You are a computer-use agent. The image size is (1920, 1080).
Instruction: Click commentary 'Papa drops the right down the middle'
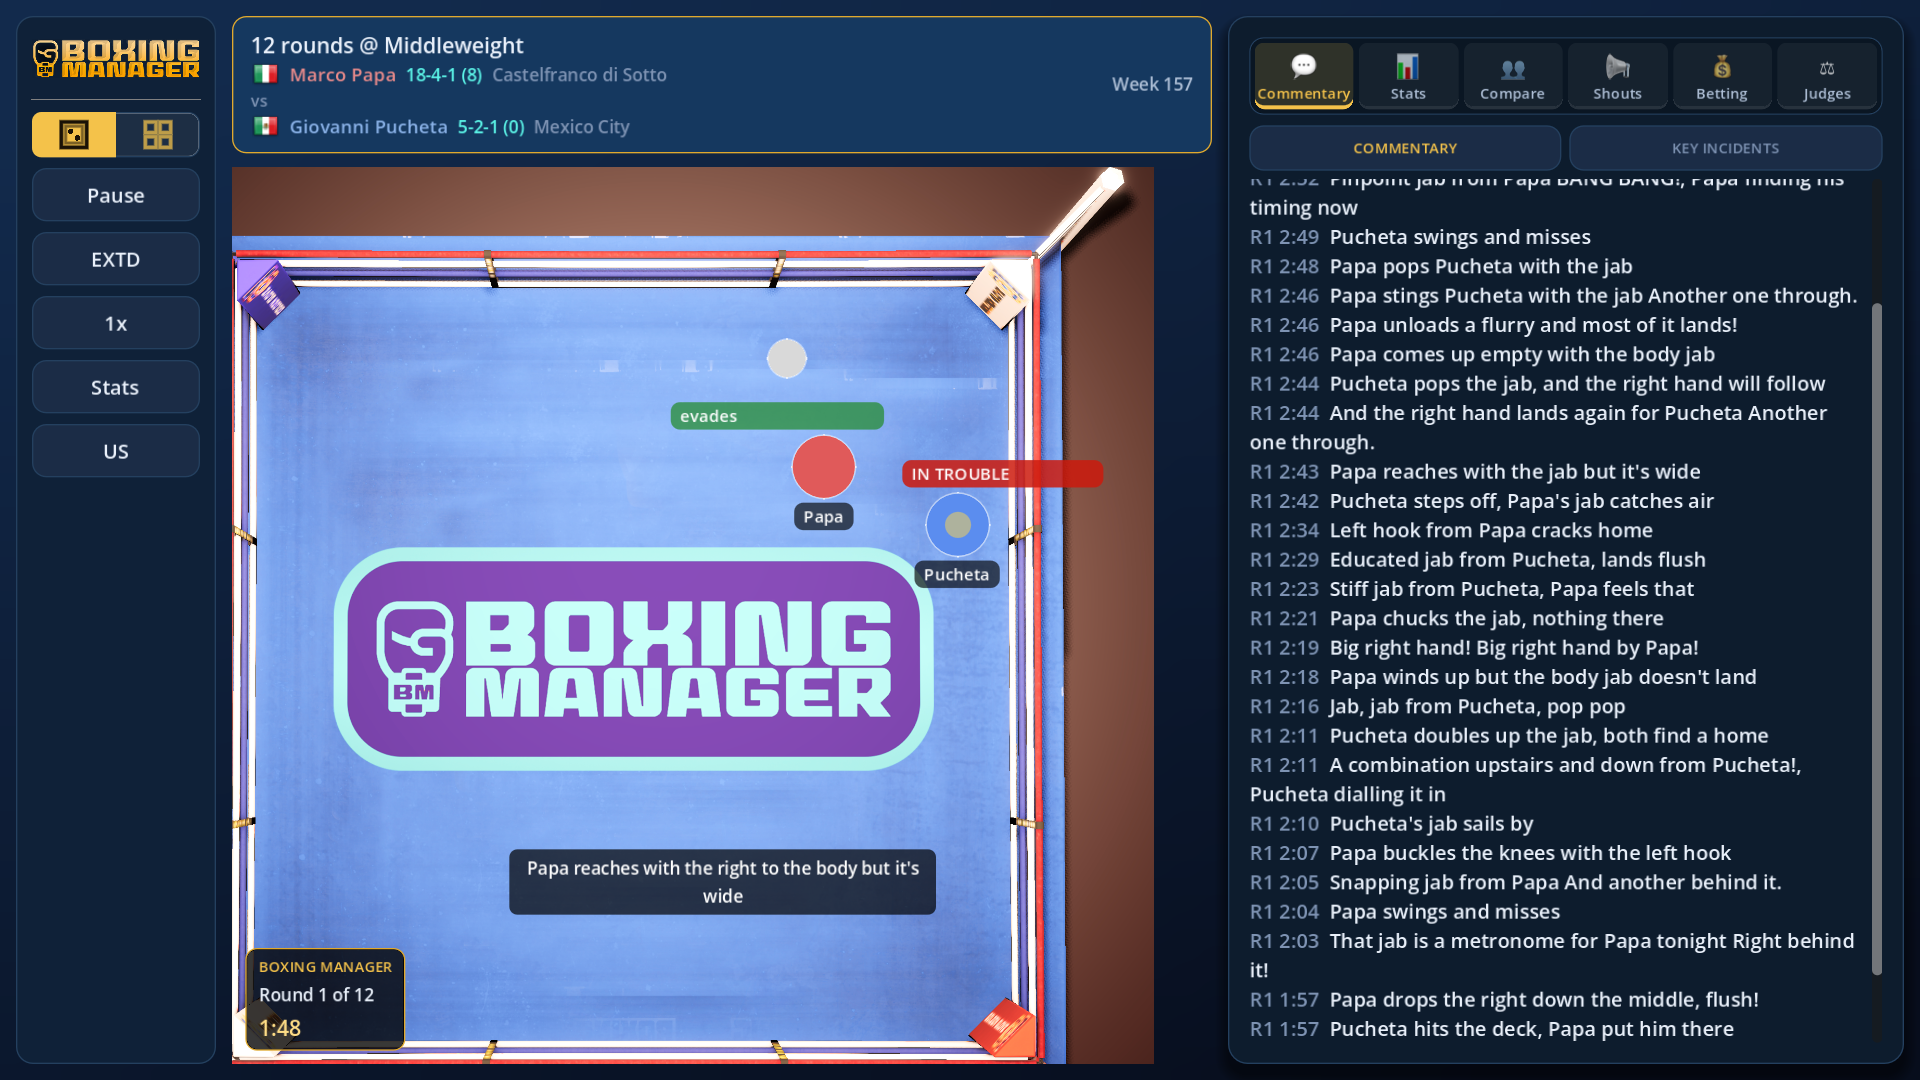pyautogui.click(x=1544, y=1000)
